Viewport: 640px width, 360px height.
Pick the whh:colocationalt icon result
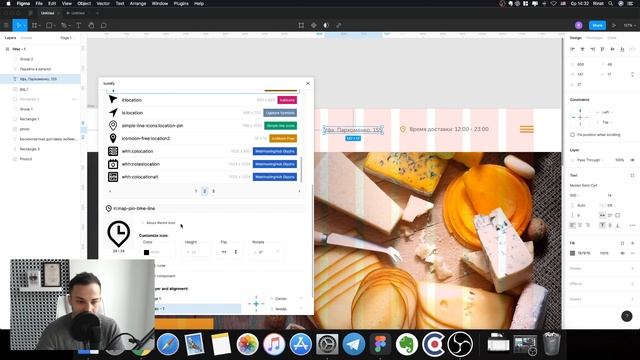[x=113, y=177]
